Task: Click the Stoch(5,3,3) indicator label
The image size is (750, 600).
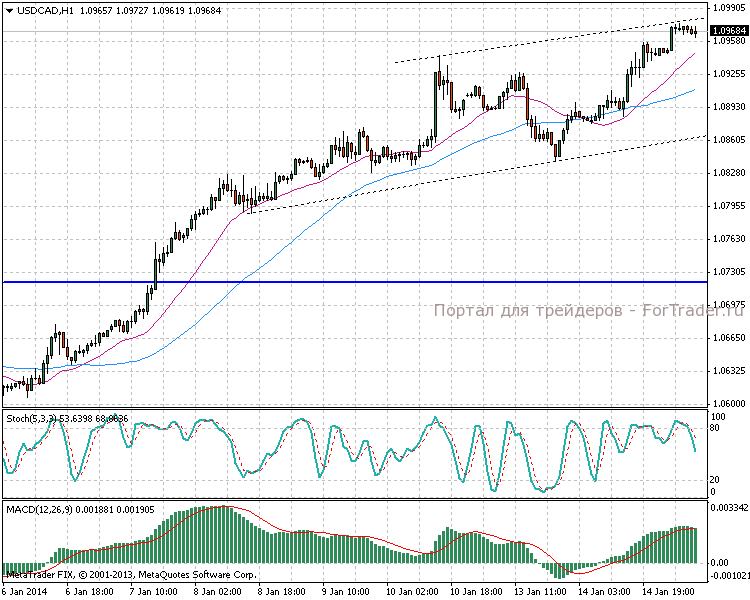Action: pos(30,416)
